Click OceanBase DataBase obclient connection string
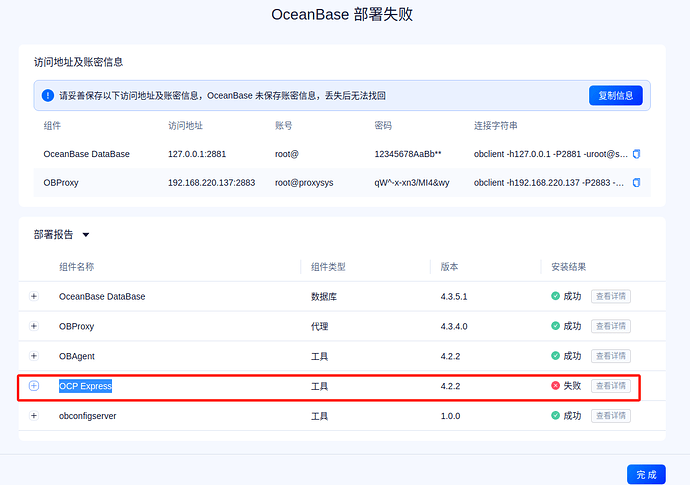 tap(551, 154)
